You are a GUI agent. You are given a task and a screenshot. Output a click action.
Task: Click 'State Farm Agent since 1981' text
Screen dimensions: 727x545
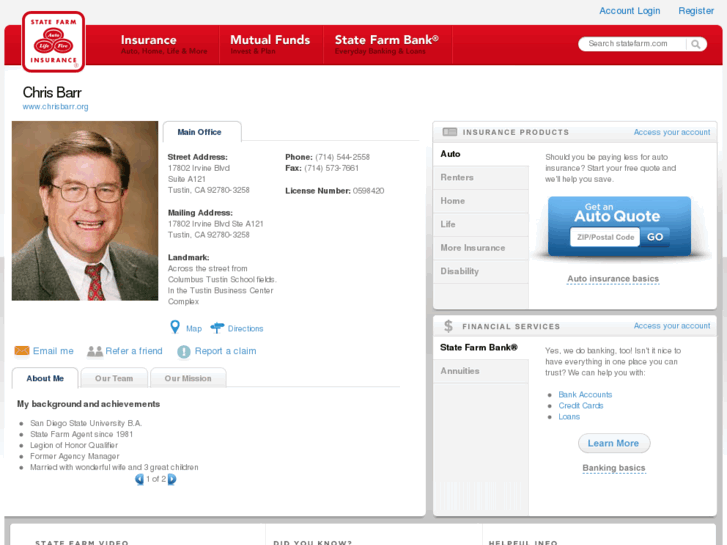click(82, 434)
